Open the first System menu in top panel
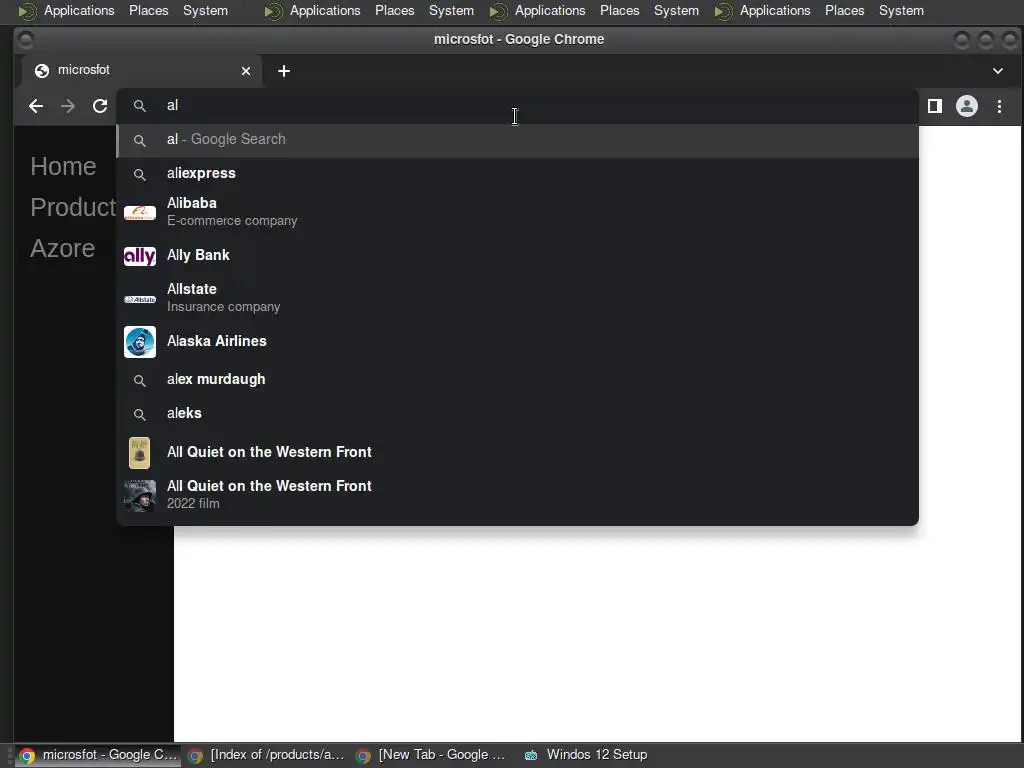Screen dimensions: 1024x768 tap(205, 10)
